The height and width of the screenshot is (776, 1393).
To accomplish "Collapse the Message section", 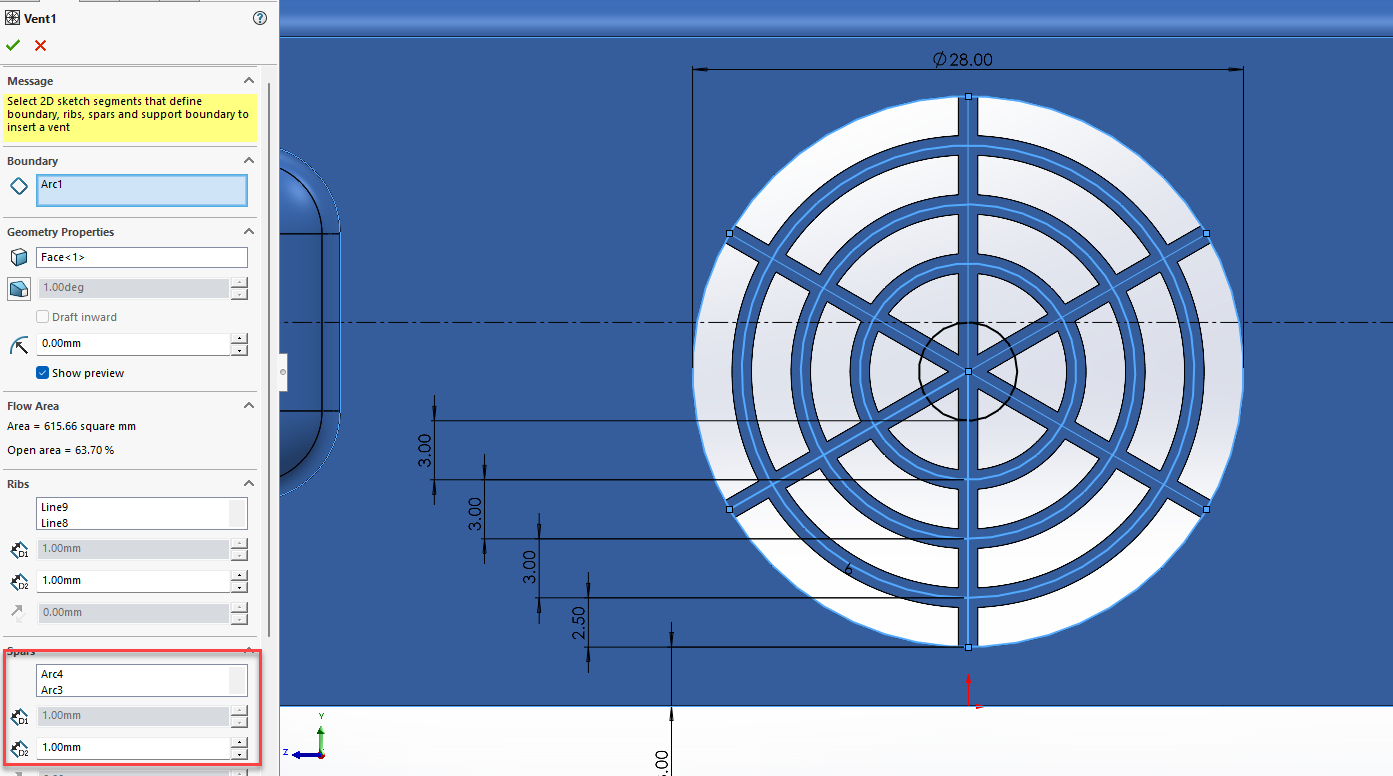I will 249,80.
